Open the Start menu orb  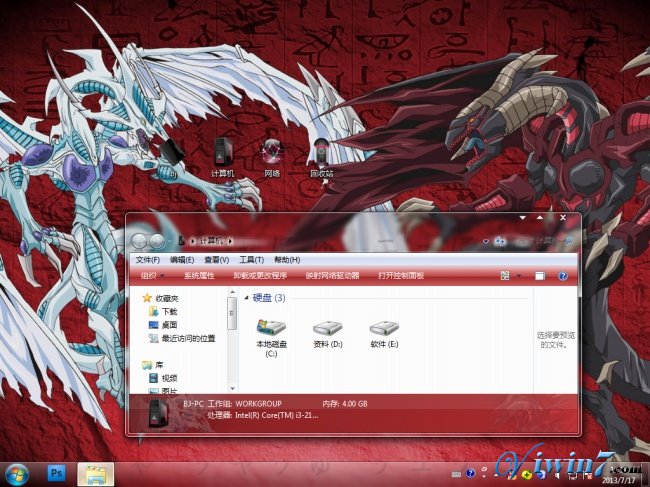click(16, 475)
